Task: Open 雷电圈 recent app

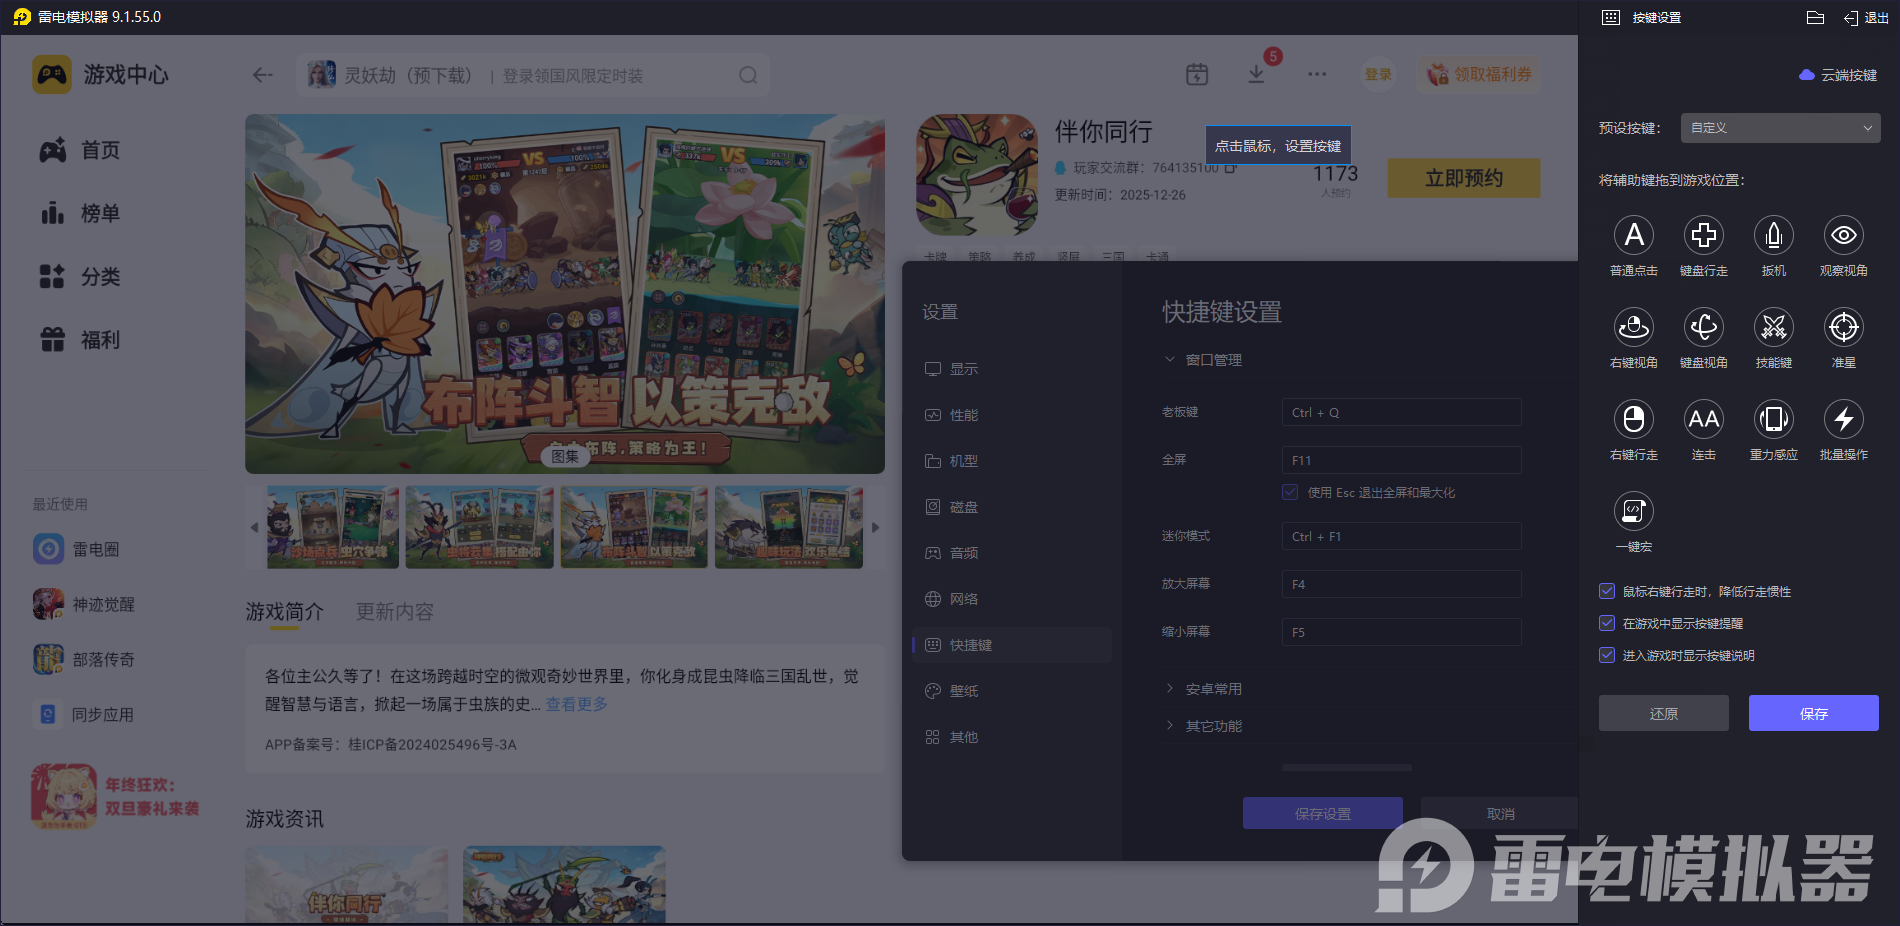Action: pos(76,549)
